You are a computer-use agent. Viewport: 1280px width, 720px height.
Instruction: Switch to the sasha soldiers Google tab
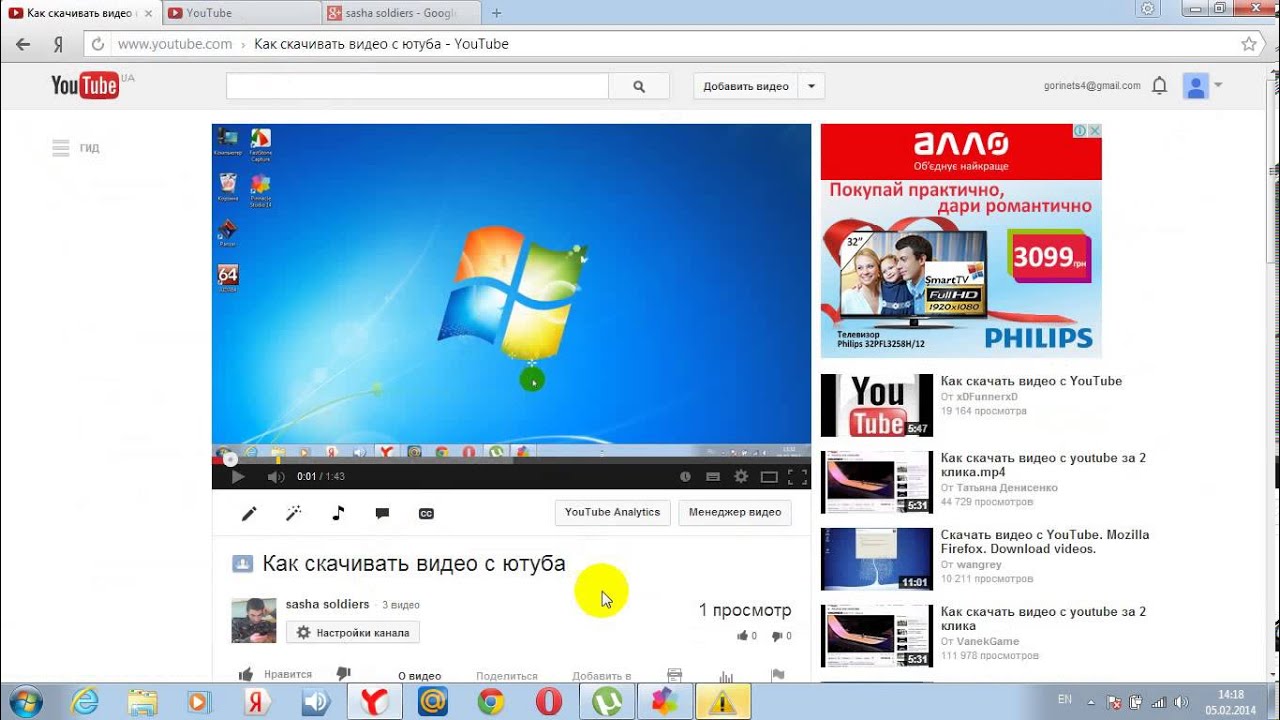[402, 13]
